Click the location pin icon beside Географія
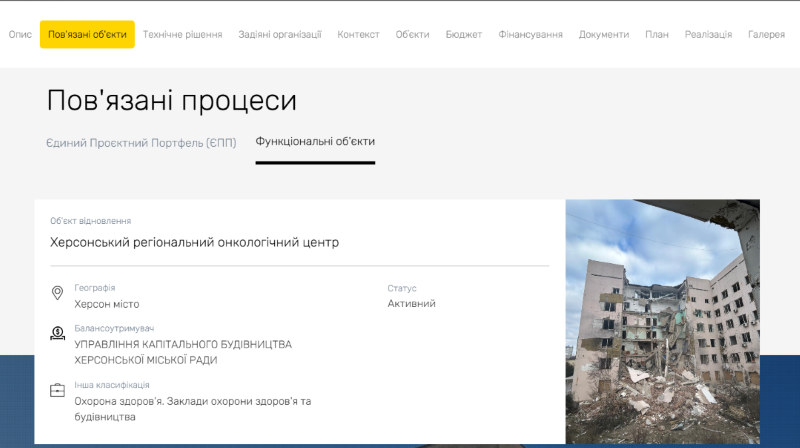The image size is (800, 448). [x=57, y=293]
